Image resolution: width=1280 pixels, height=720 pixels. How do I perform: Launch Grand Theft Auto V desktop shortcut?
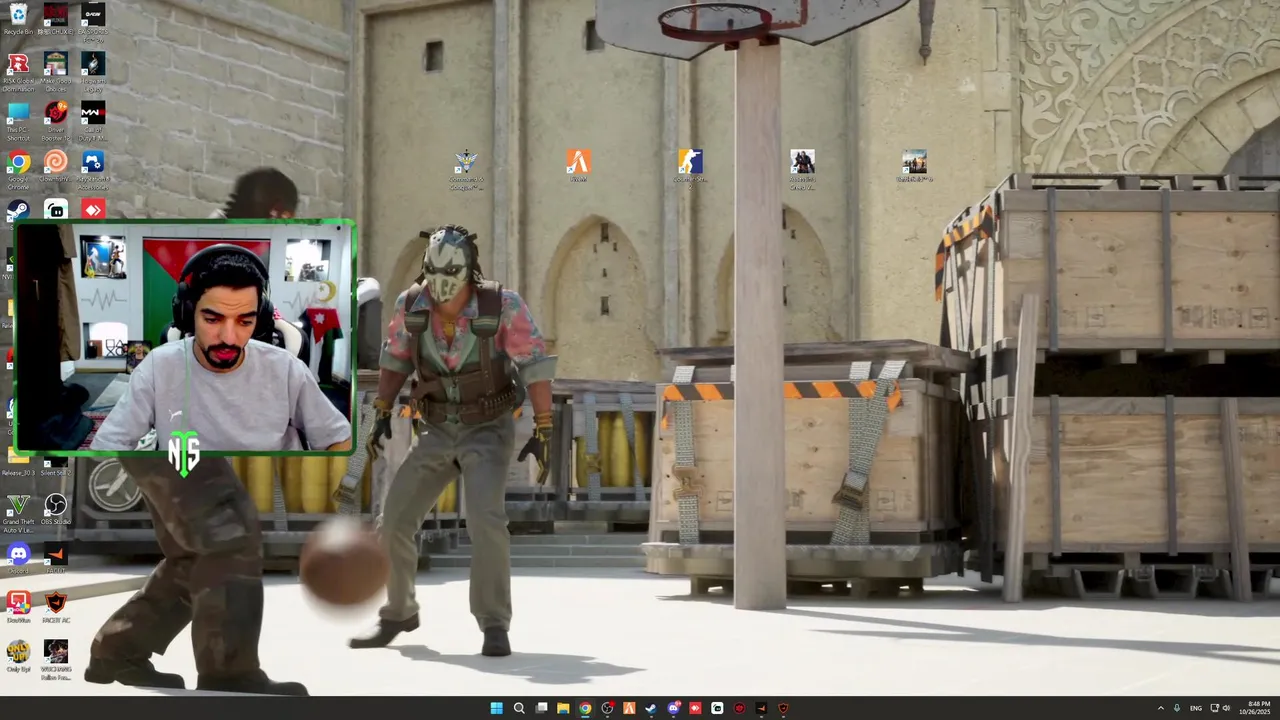coord(18,511)
